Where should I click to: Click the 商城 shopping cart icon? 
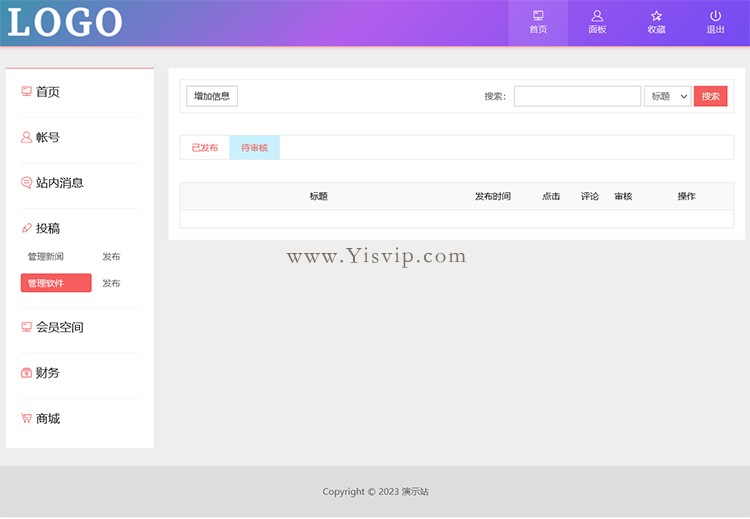click(x=26, y=418)
